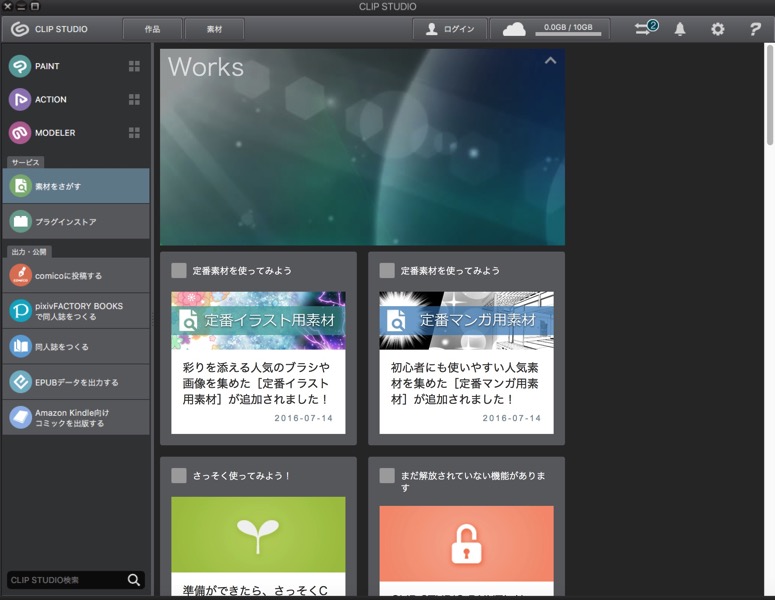This screenshot has width=775, height=600.
Task: Click the Works banner image
Action: point(362,147)
